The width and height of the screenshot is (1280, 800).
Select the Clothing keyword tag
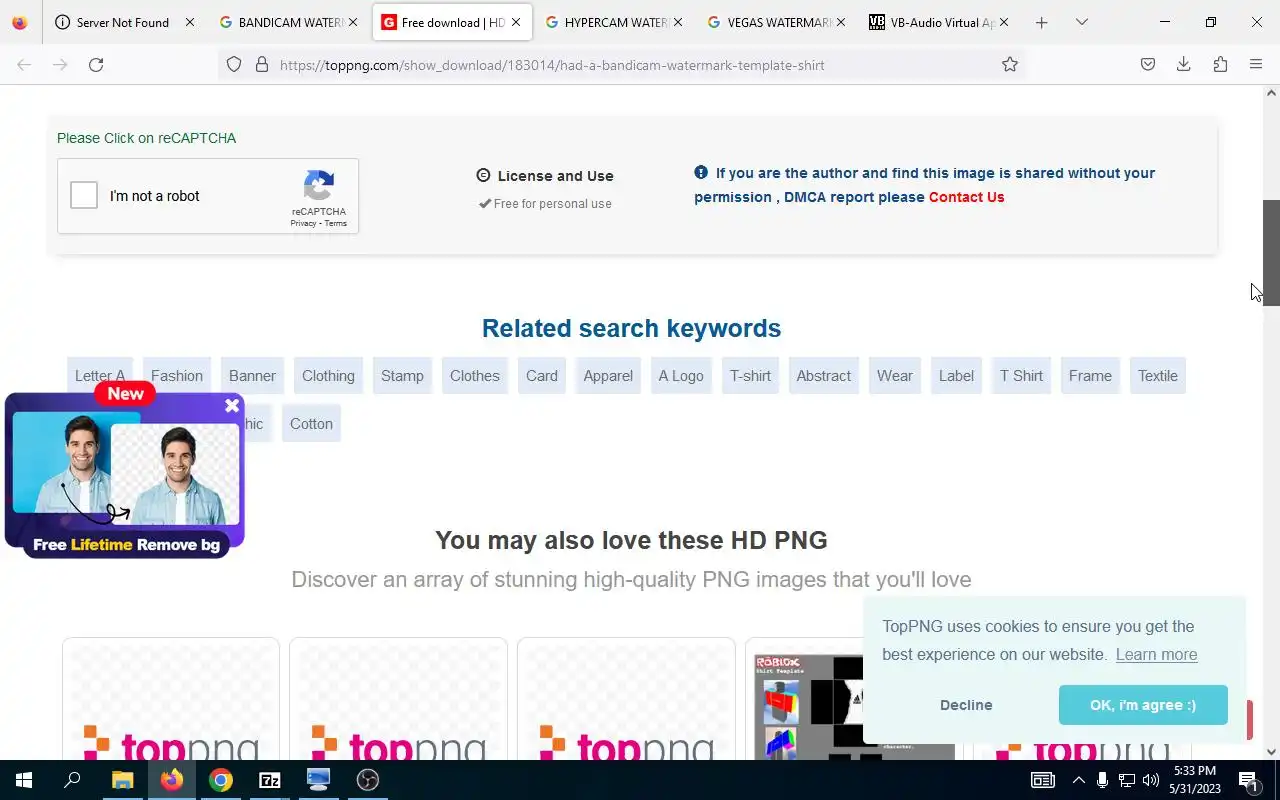pos(328,376)
